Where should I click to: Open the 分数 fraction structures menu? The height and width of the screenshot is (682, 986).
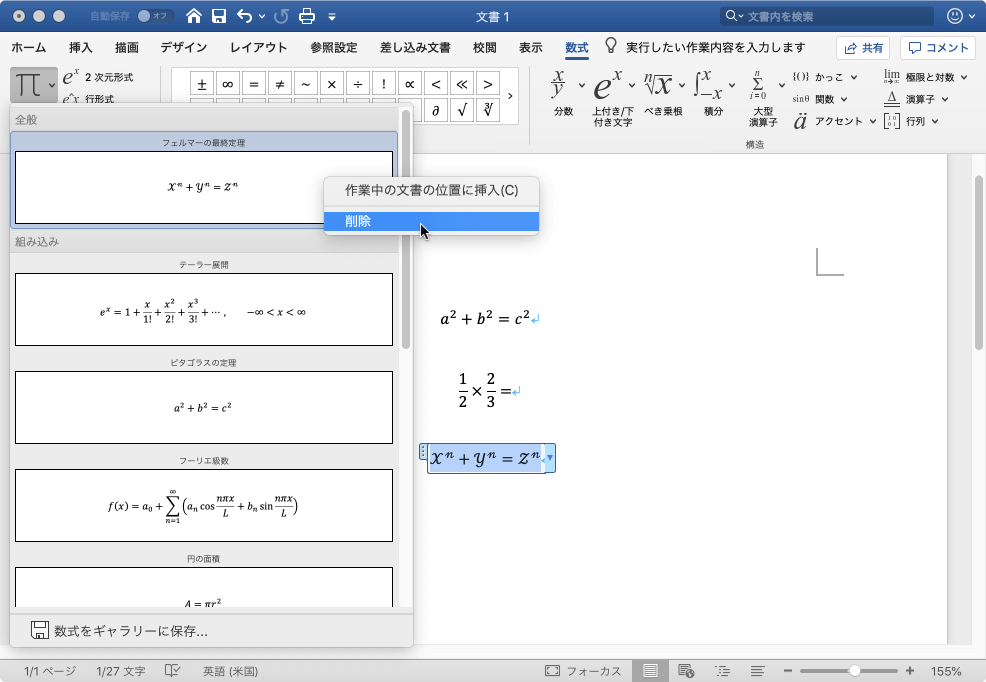pos(566,93)
